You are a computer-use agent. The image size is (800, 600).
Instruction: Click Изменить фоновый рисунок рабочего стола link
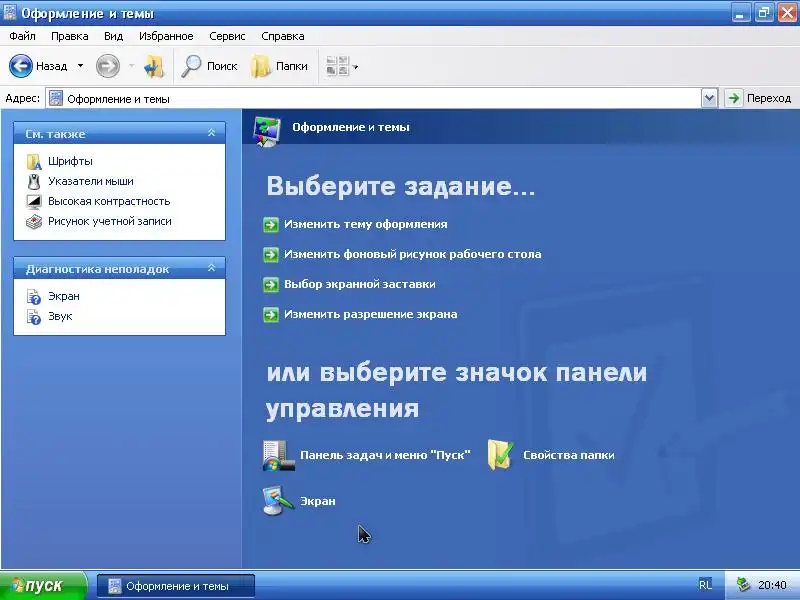tap(412, 255)
